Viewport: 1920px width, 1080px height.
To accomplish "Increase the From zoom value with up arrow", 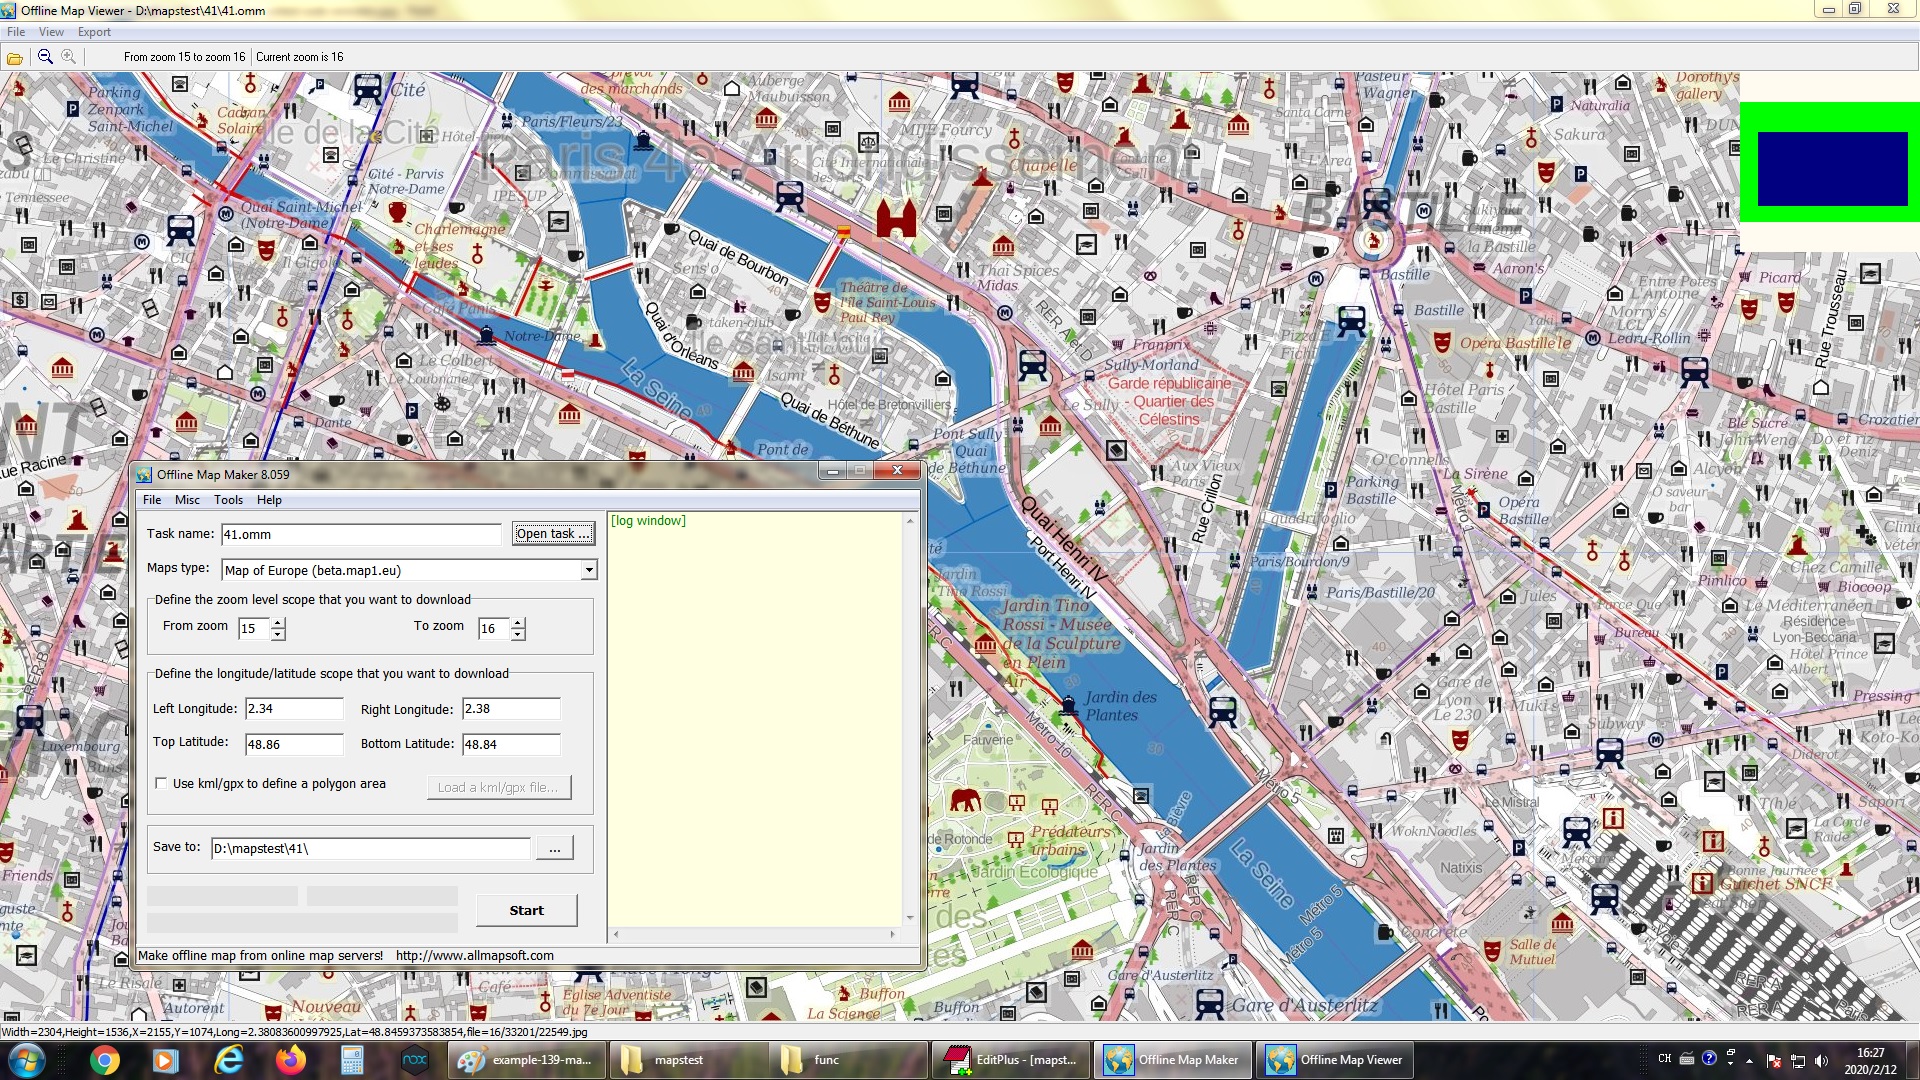I will pyautogui.click(x=278, y=623).
